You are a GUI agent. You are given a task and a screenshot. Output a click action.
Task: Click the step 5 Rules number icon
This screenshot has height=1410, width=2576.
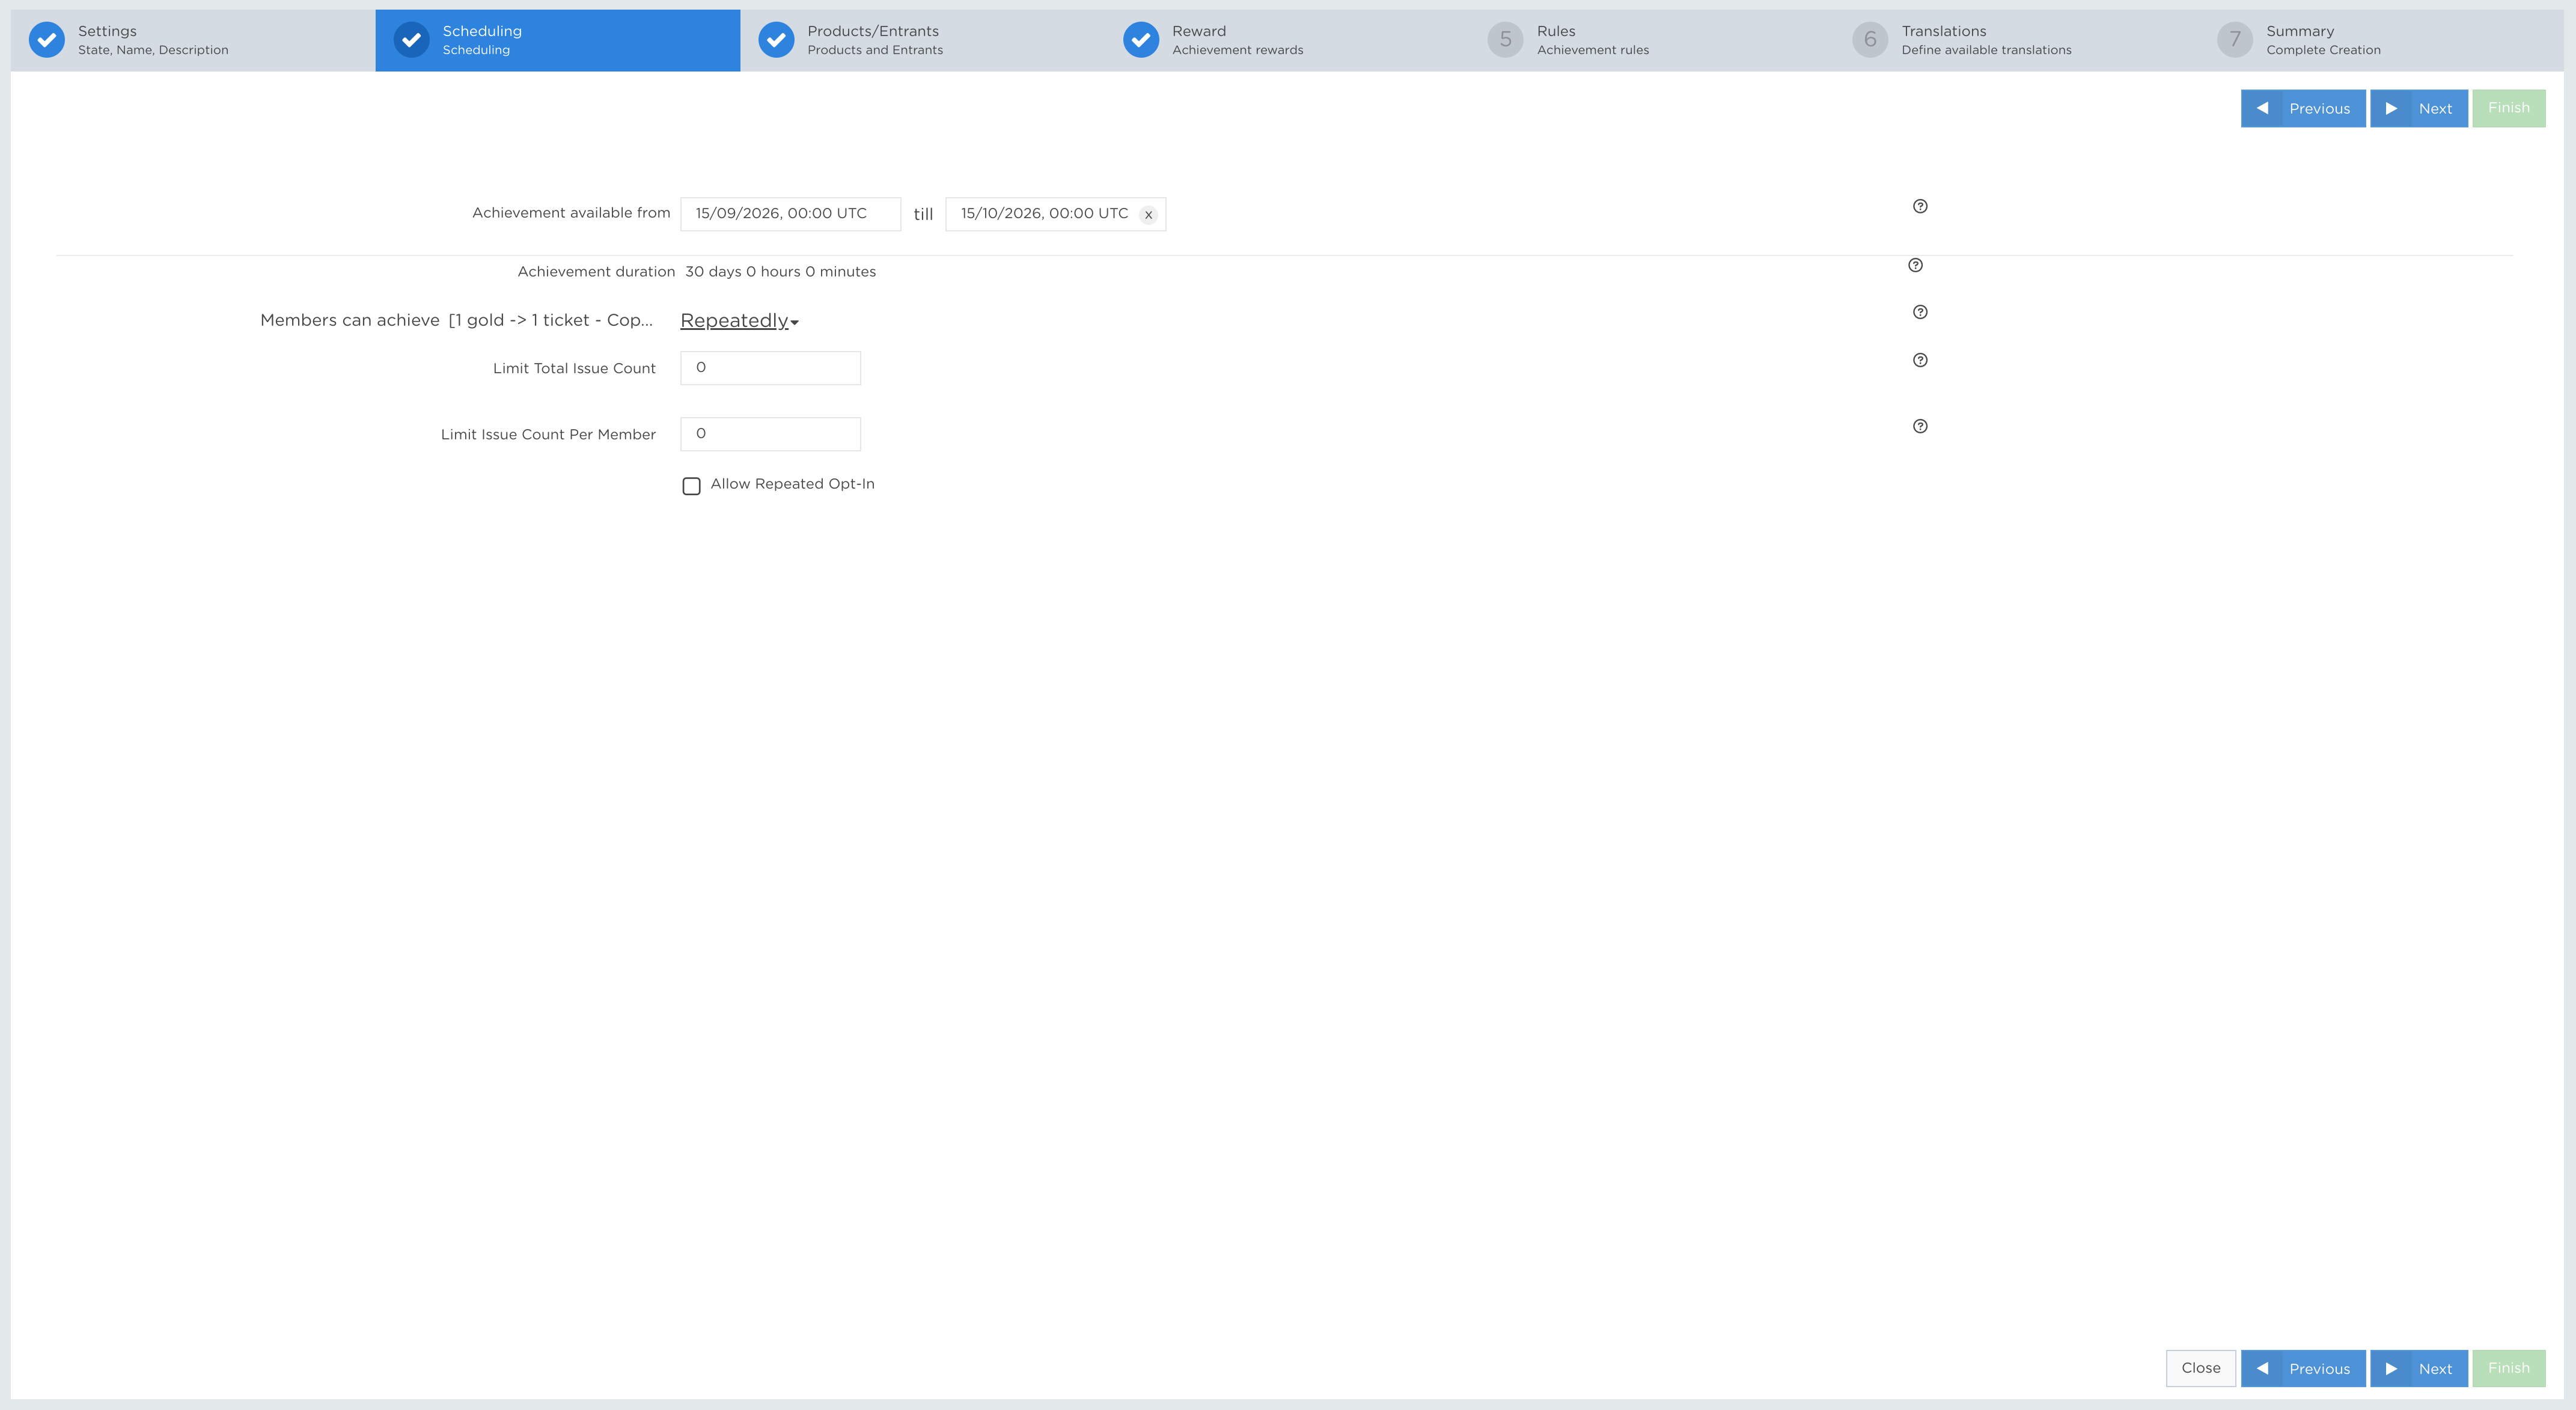tap(1505, 40)
